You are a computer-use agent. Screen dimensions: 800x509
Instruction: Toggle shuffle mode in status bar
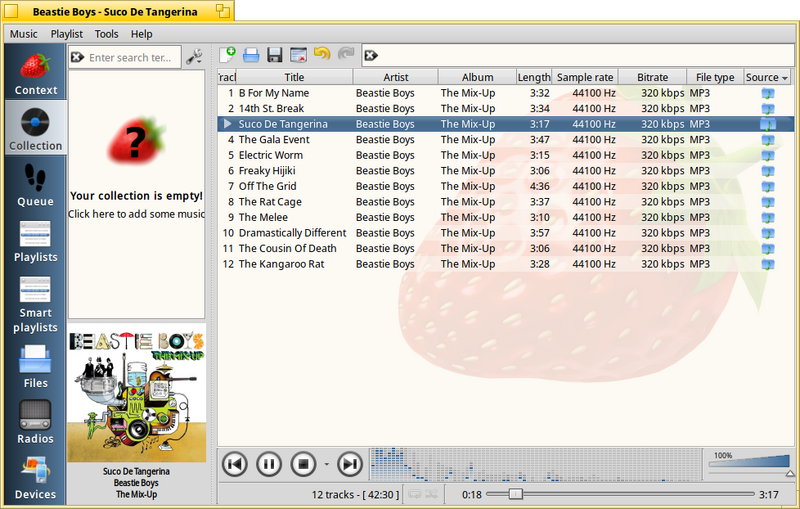(x=431, y=494)
